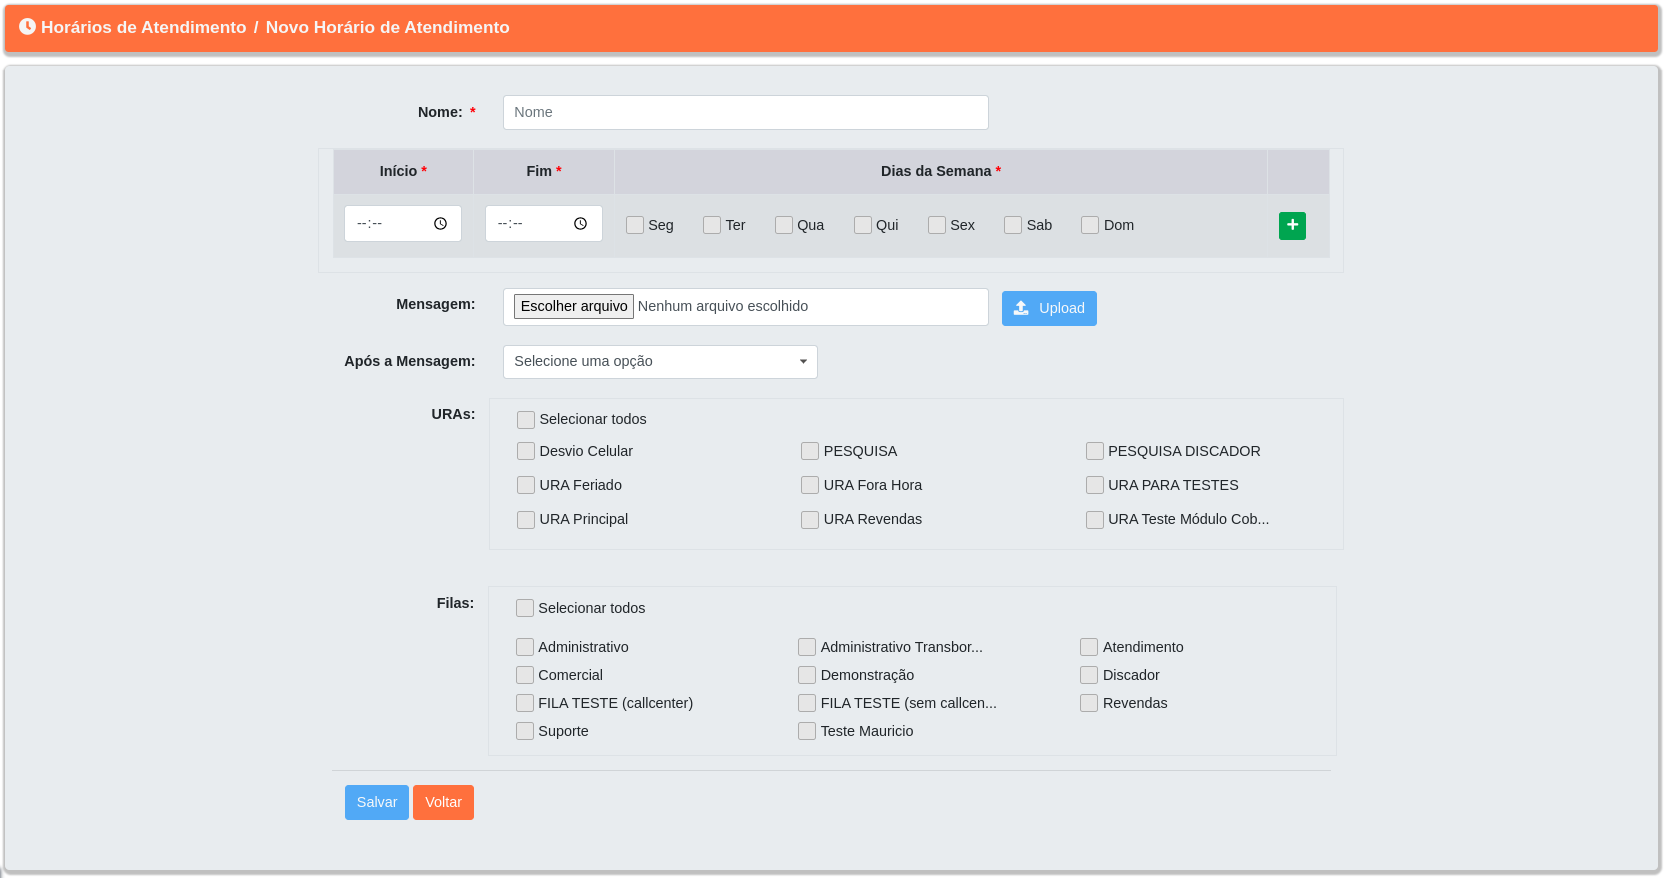The height and width of the screenshot is (878, 1668).
Task: Go to Horários de Atendimento breadcrumb
Action: [143, 27]
